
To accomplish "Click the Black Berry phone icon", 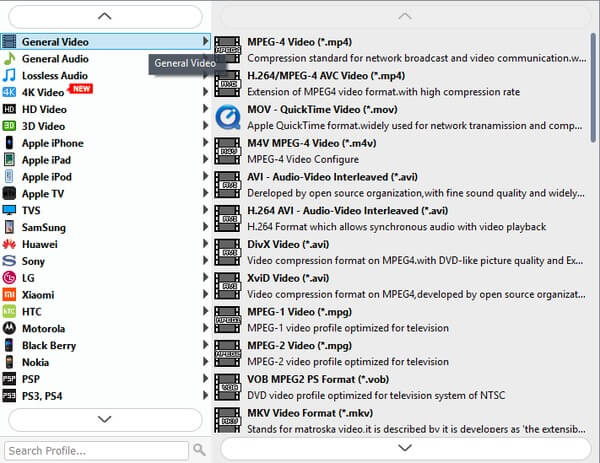I will click(x=9, y=345).
